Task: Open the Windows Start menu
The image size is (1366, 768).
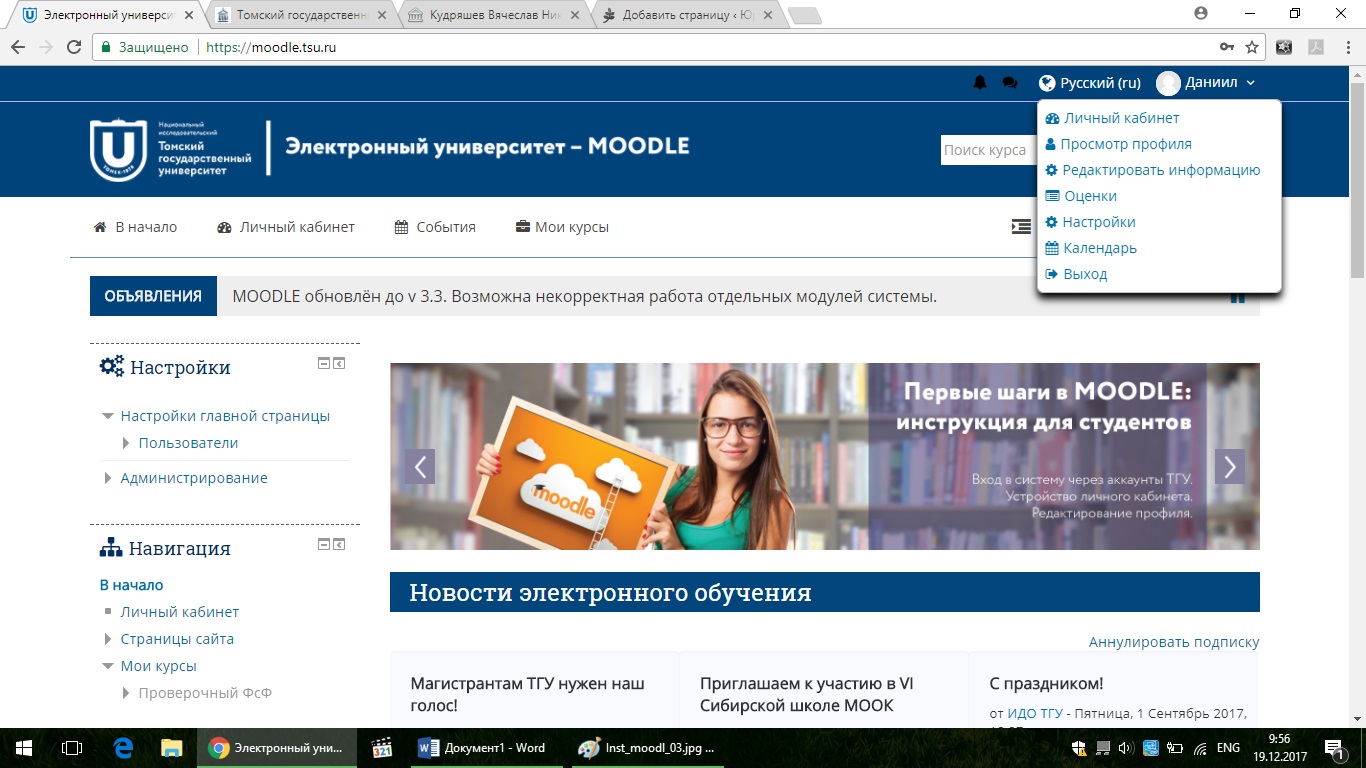Action: pyautogui.click(x=24, y=747)
